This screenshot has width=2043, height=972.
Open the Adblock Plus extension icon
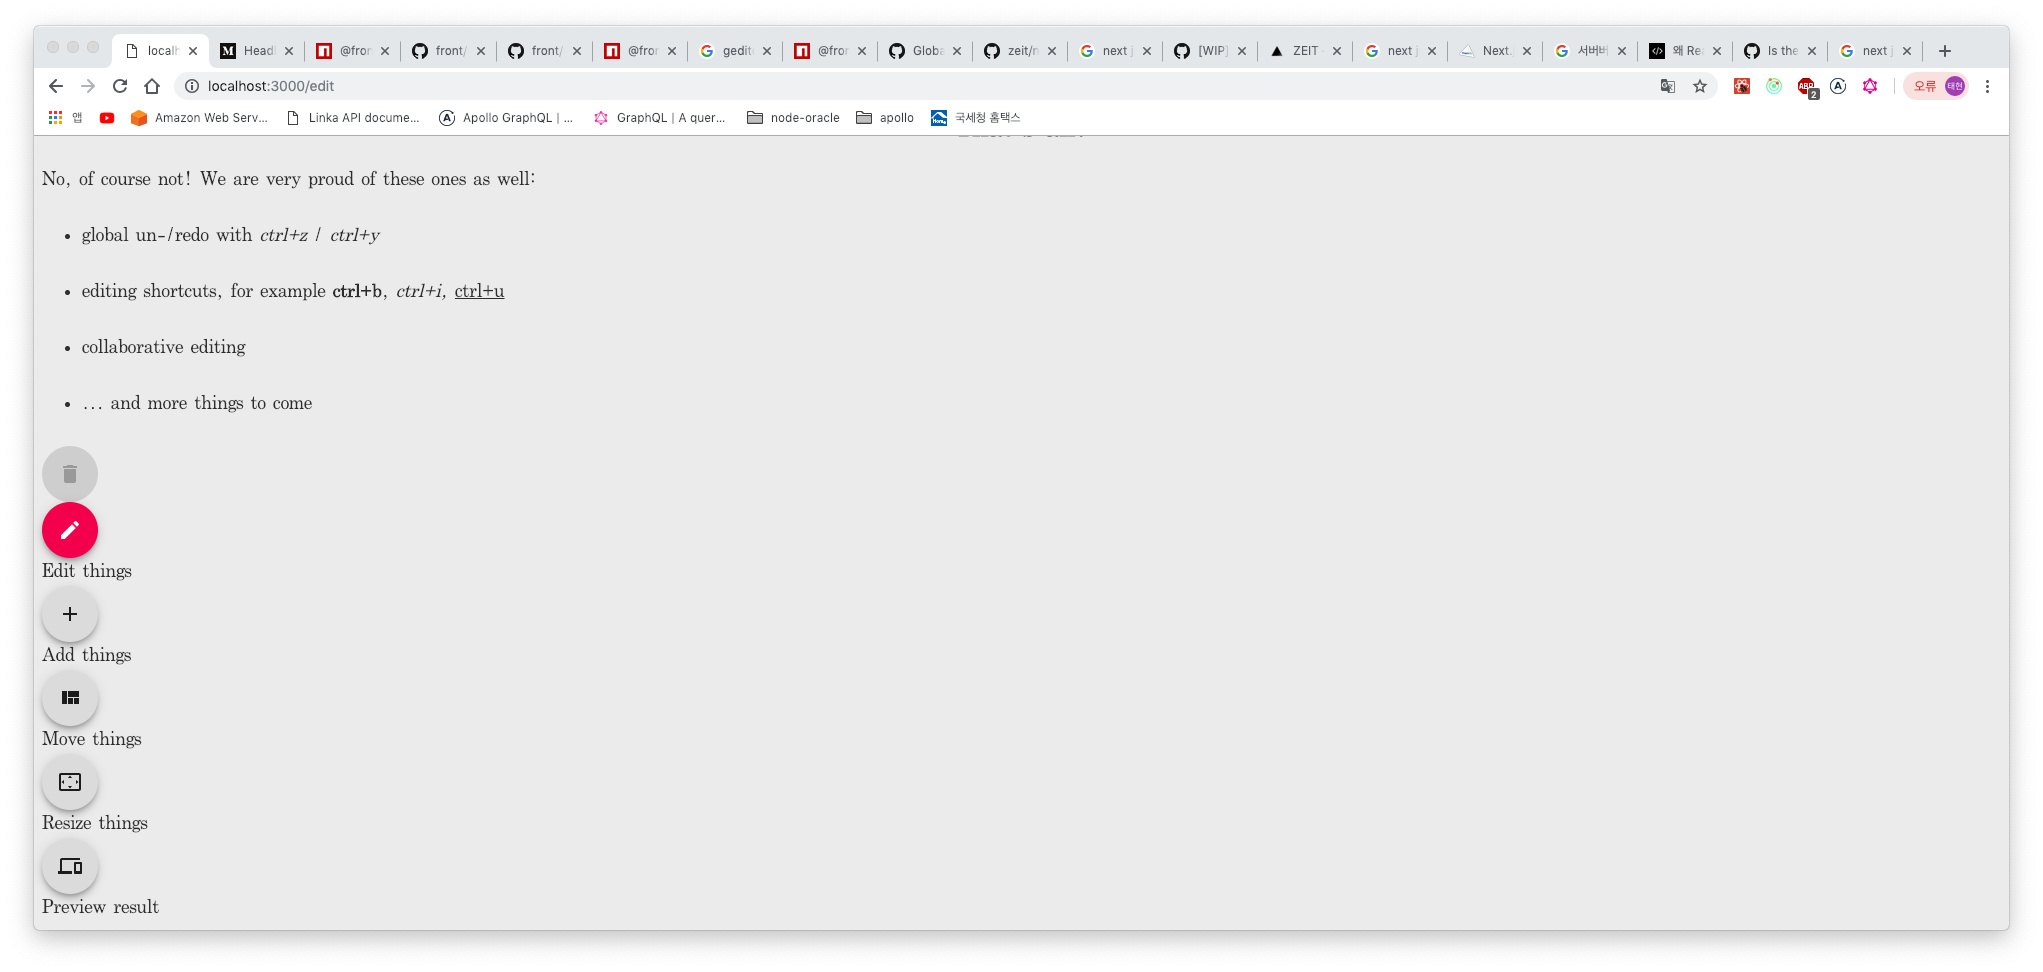pos(1808,86)
